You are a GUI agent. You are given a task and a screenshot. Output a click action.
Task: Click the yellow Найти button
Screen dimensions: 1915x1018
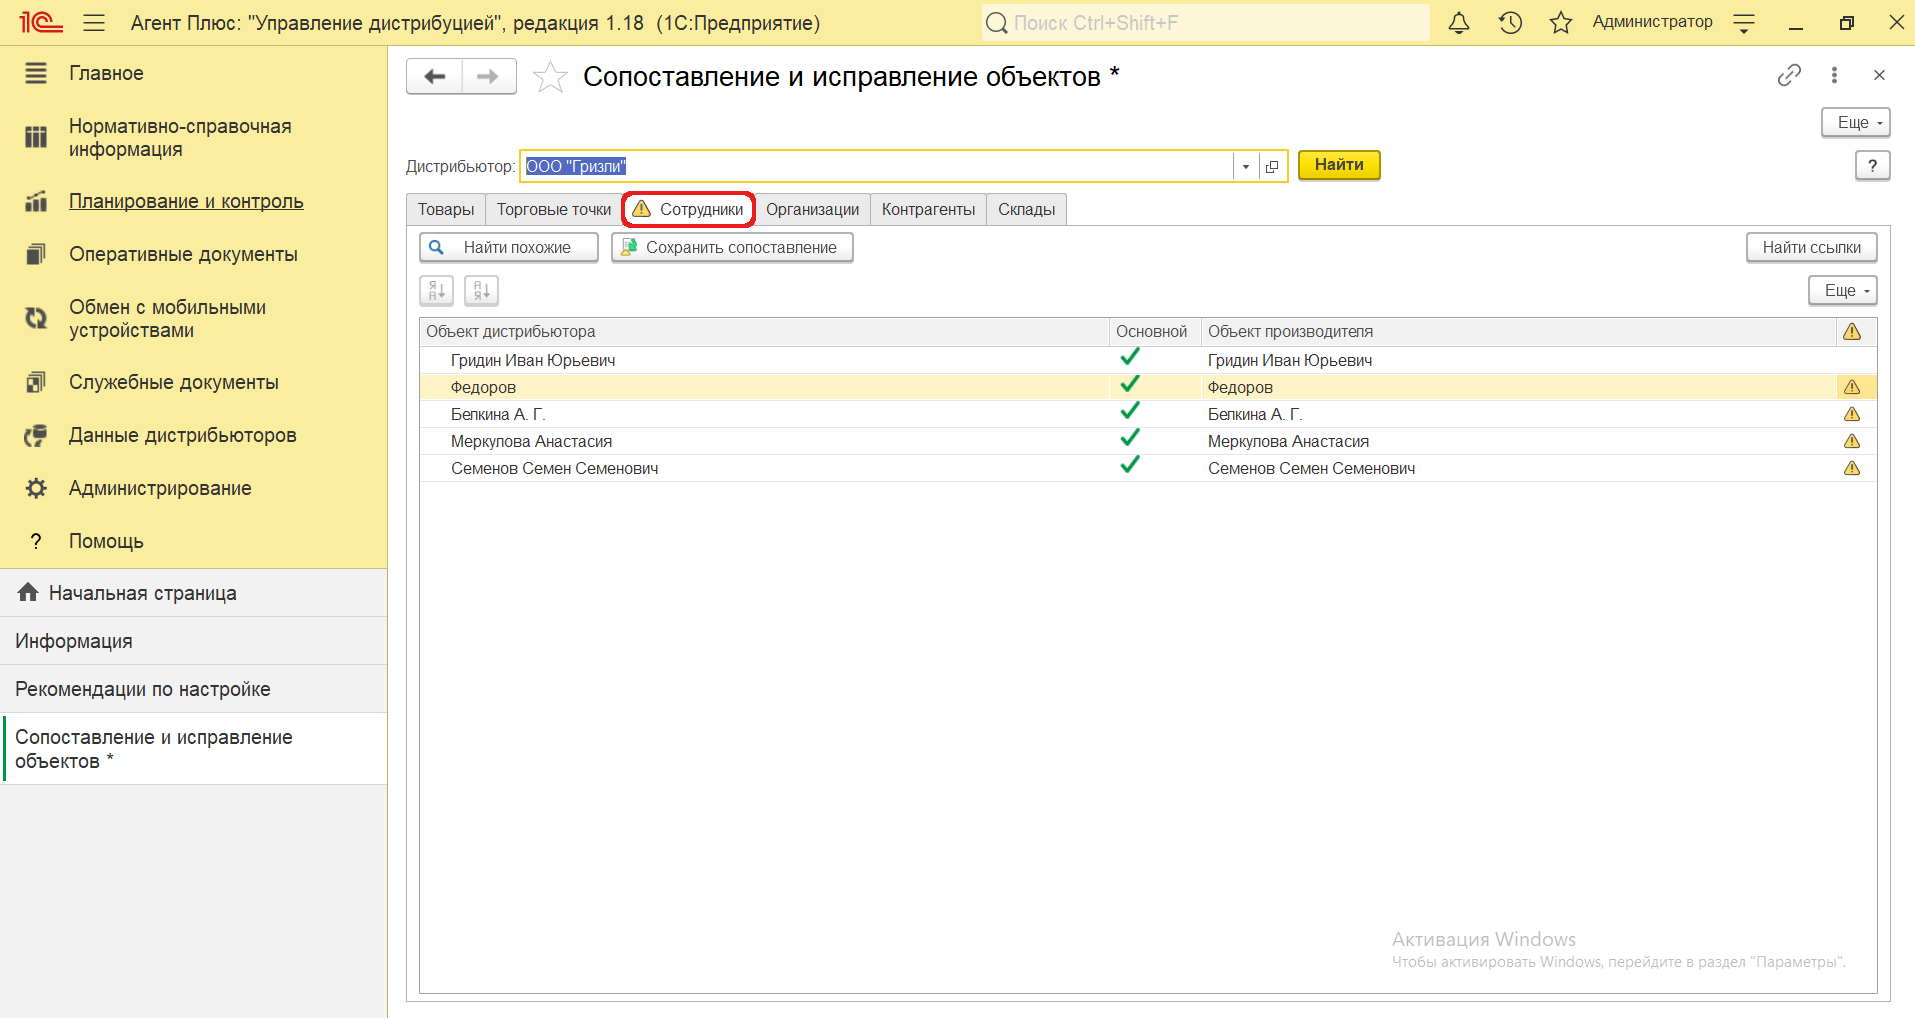[1339, 165]
